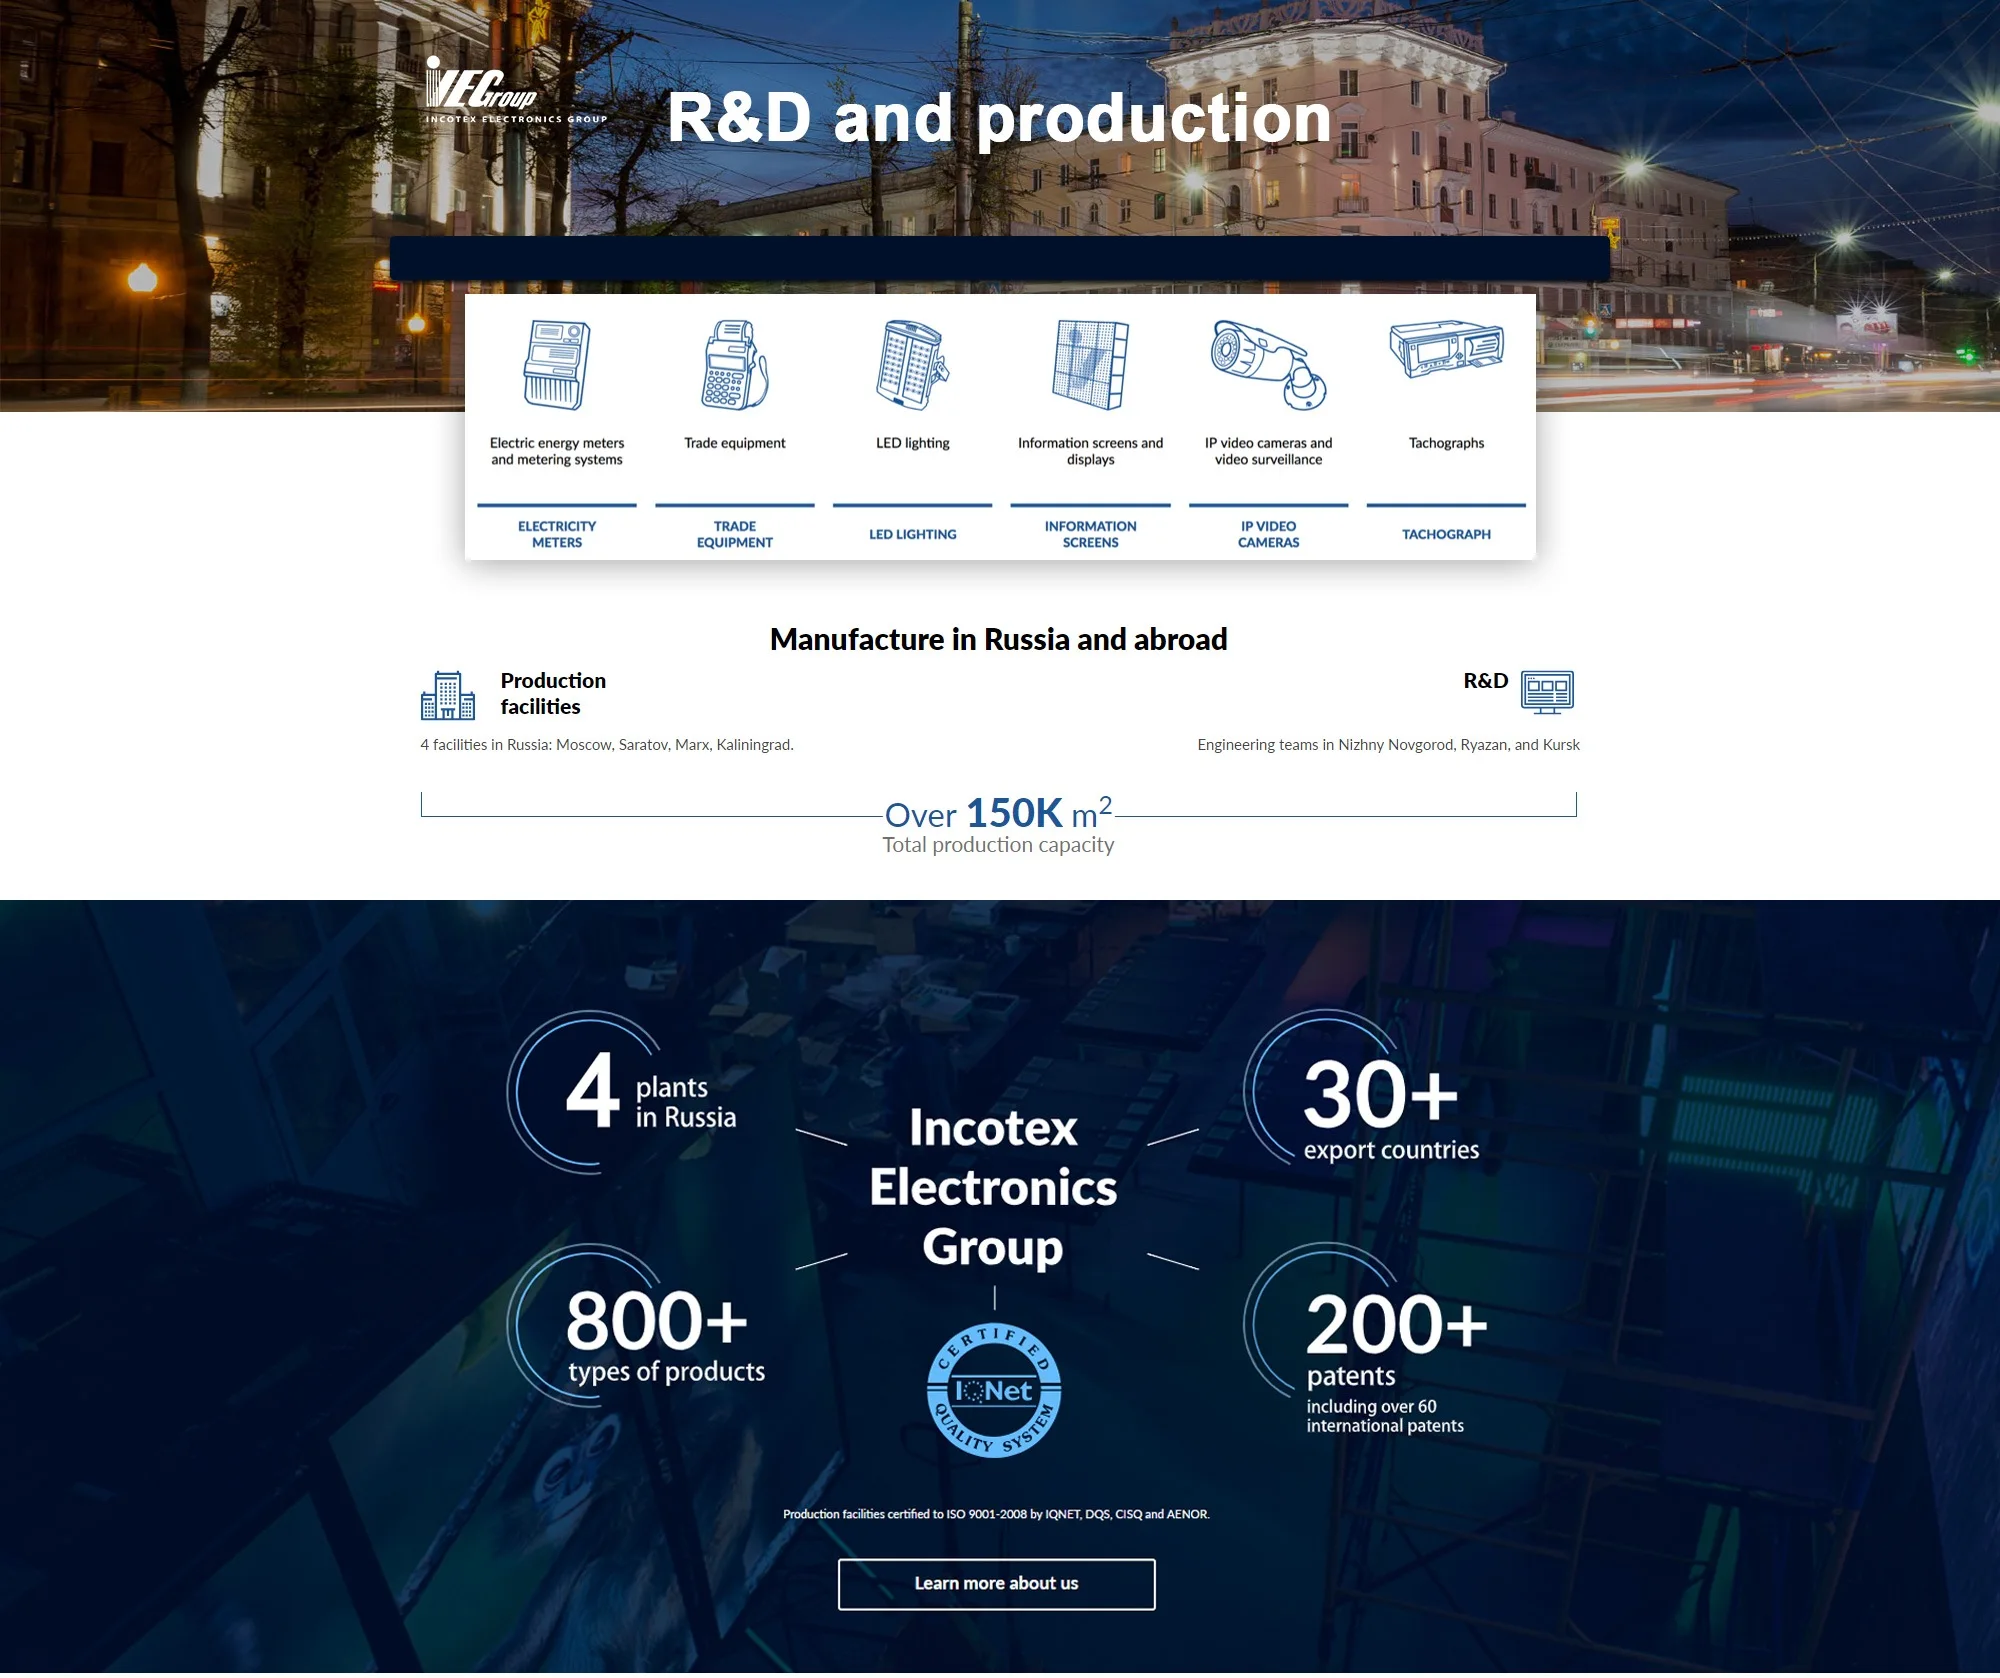Click 'IP video cameras and video surveillance' caption
The width and height of the screenshot is (2000, 1678).
[1268, 451]
